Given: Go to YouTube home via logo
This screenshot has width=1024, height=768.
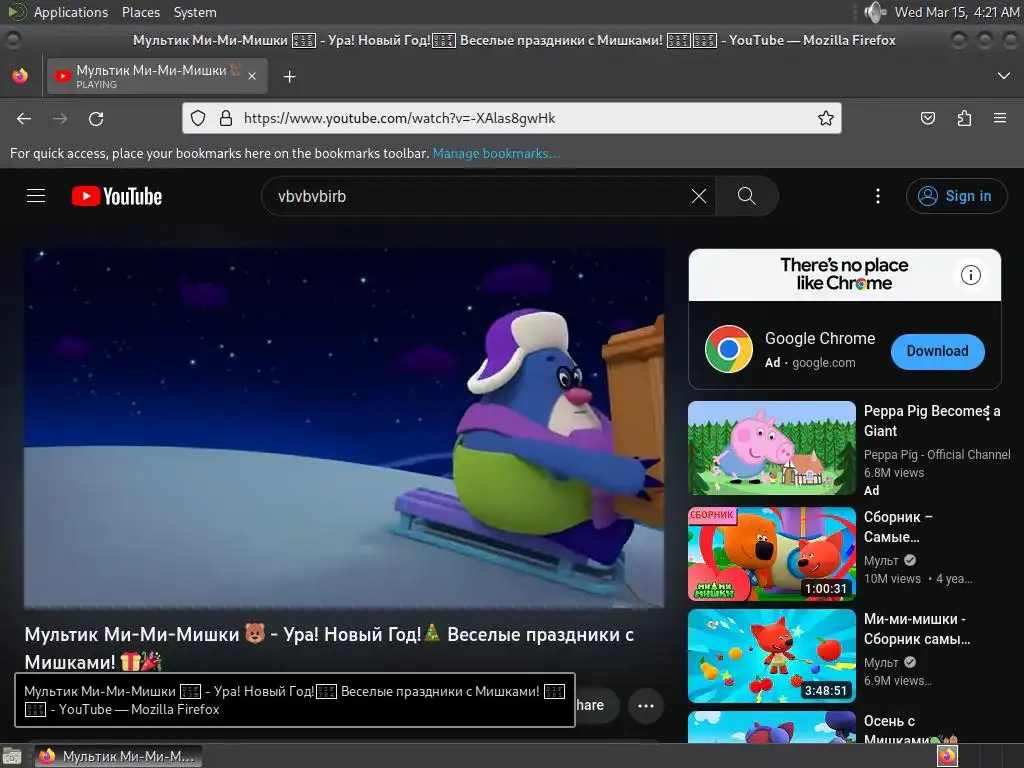Looking at the screenshot, I should [117, 196].
